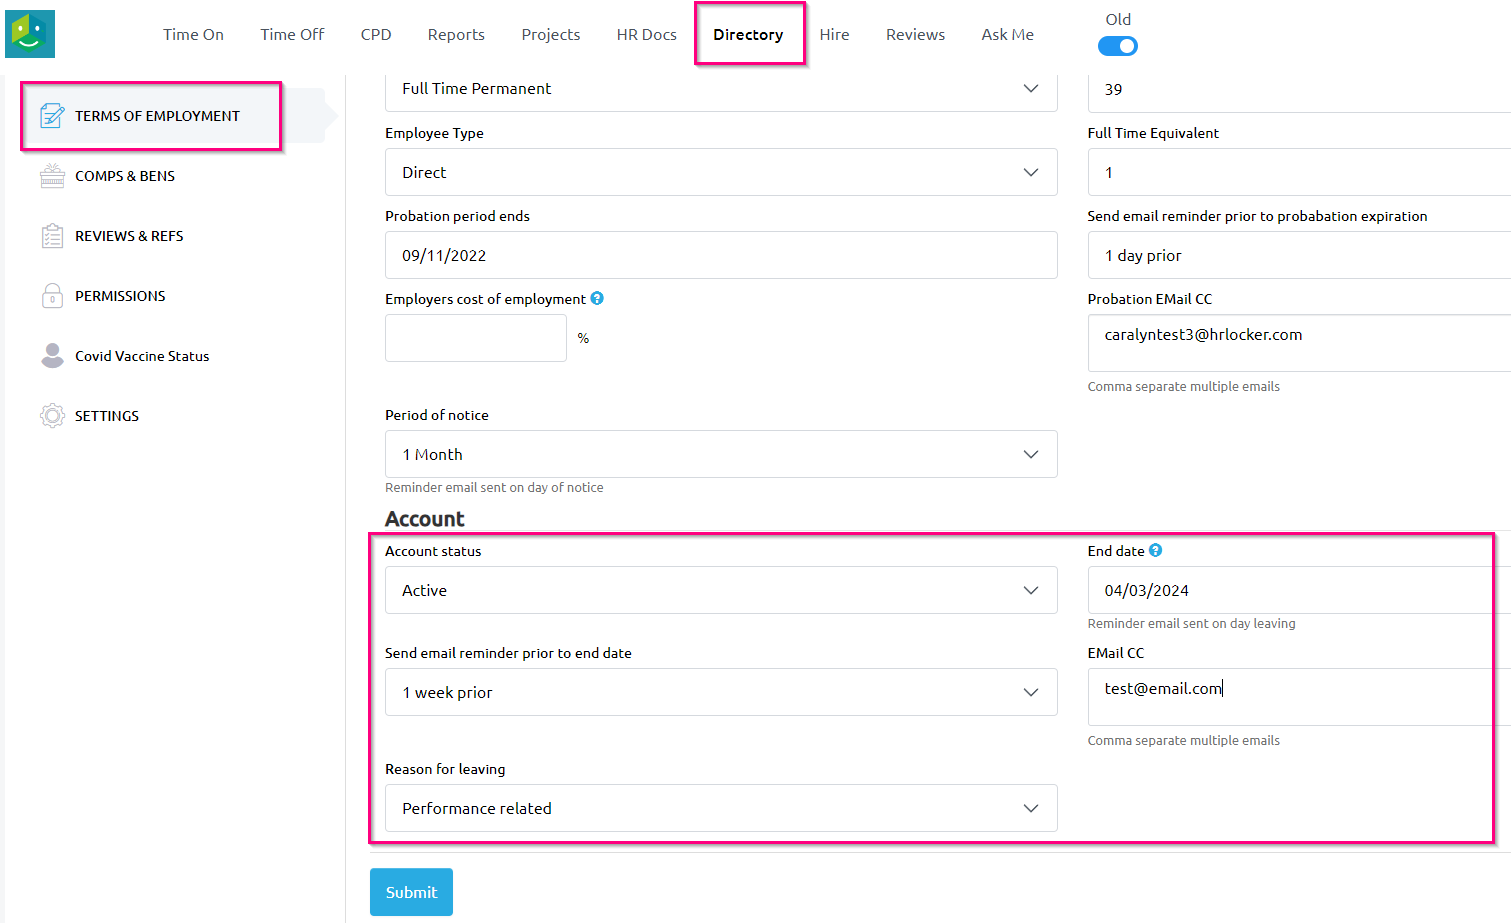The width and height of the screenshot is (1511, 923).
Task: Click the Covid Vaccine Status person icon
Action: 52,356
